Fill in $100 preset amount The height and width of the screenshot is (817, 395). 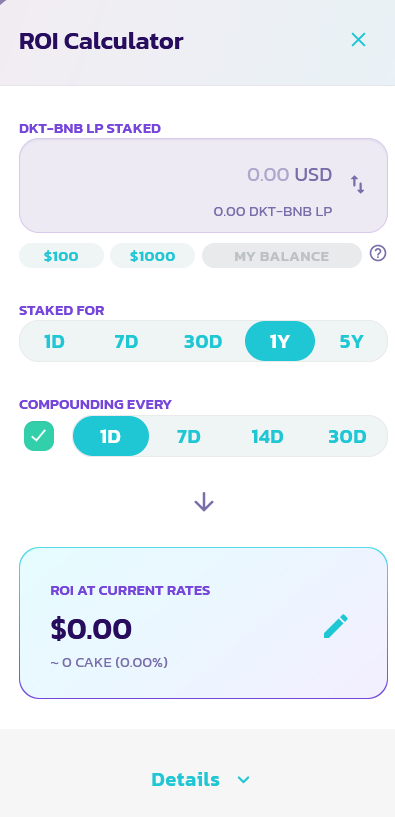tap(61, 256)
